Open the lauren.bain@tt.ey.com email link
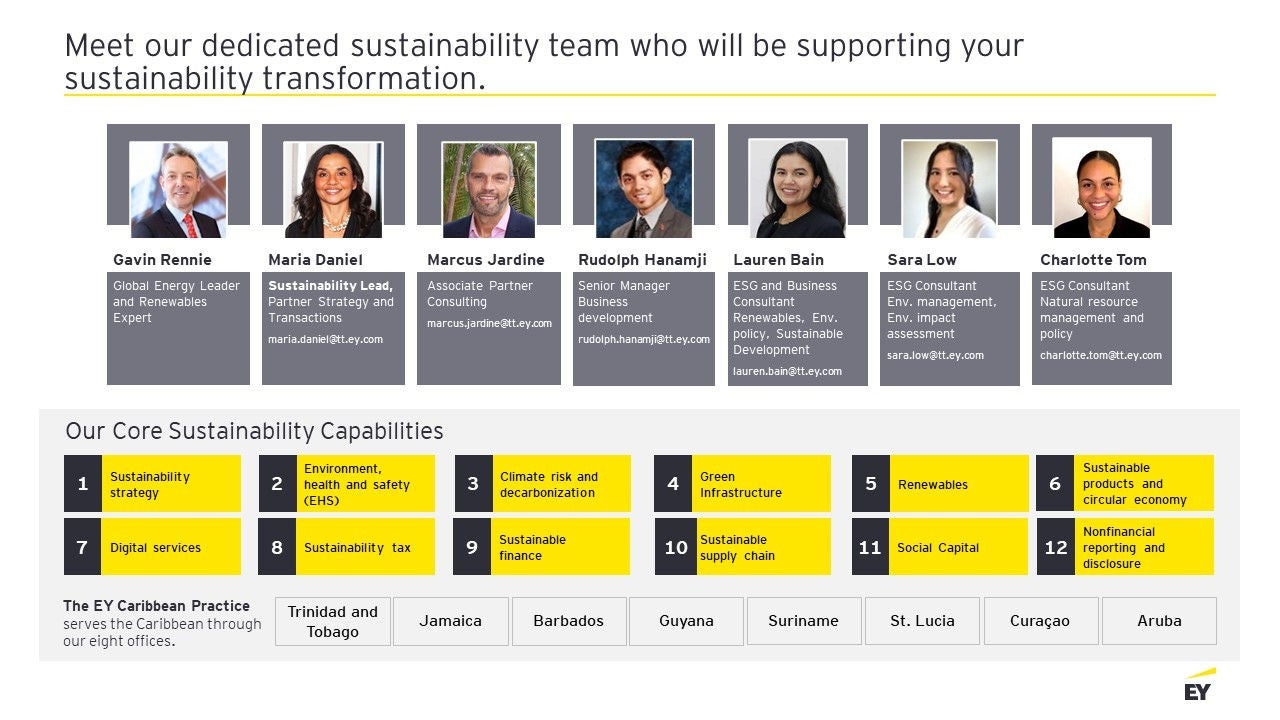 (x=787, y=371)
